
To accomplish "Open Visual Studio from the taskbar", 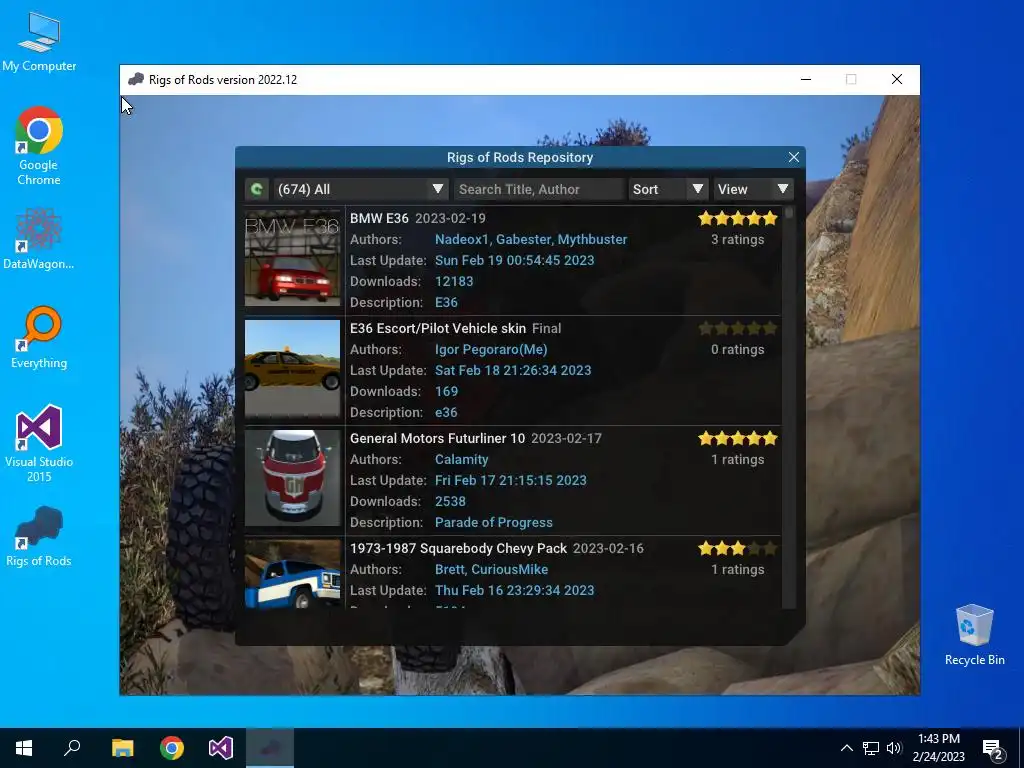I will 221,748.
